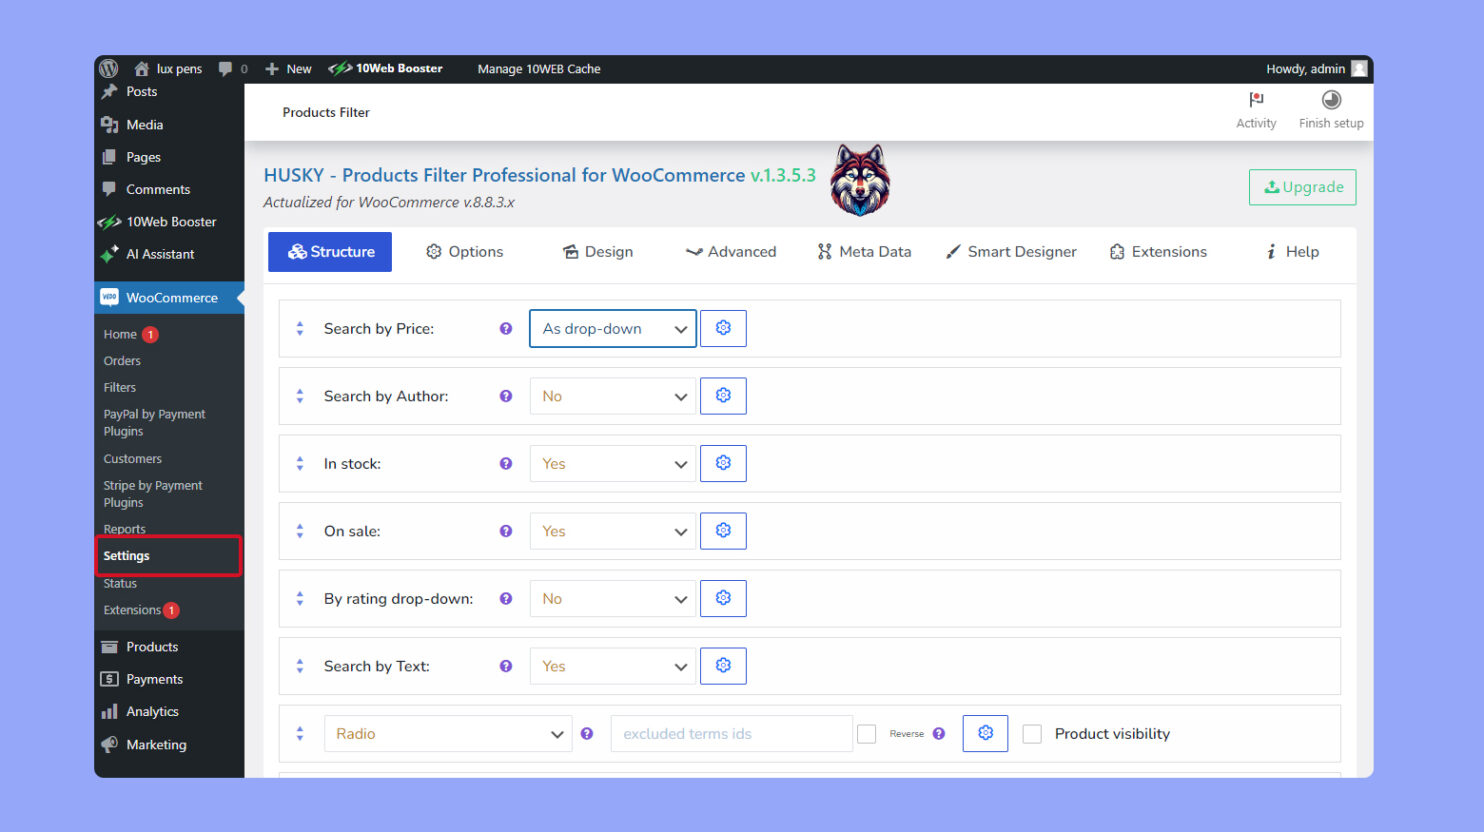Click the help icon next to Search by Text
Image resolution: width=1484 pixels, height=832 pixels.
tap(506, 666)
